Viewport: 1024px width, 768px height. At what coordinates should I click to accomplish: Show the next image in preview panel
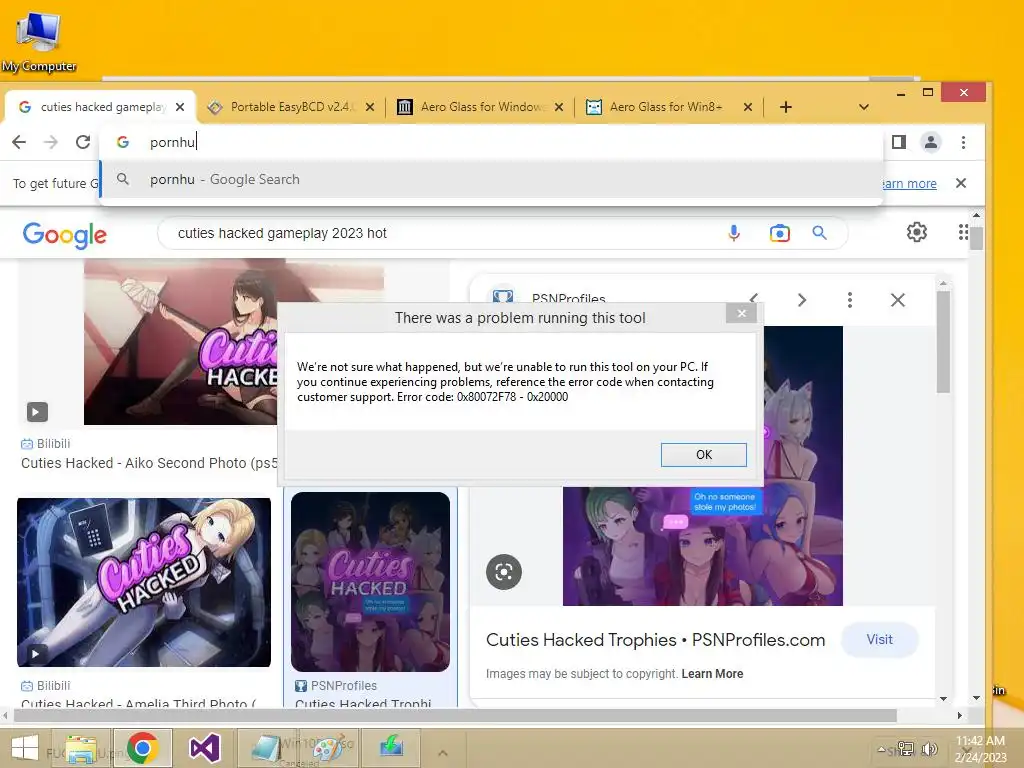[x=802, y=300]
